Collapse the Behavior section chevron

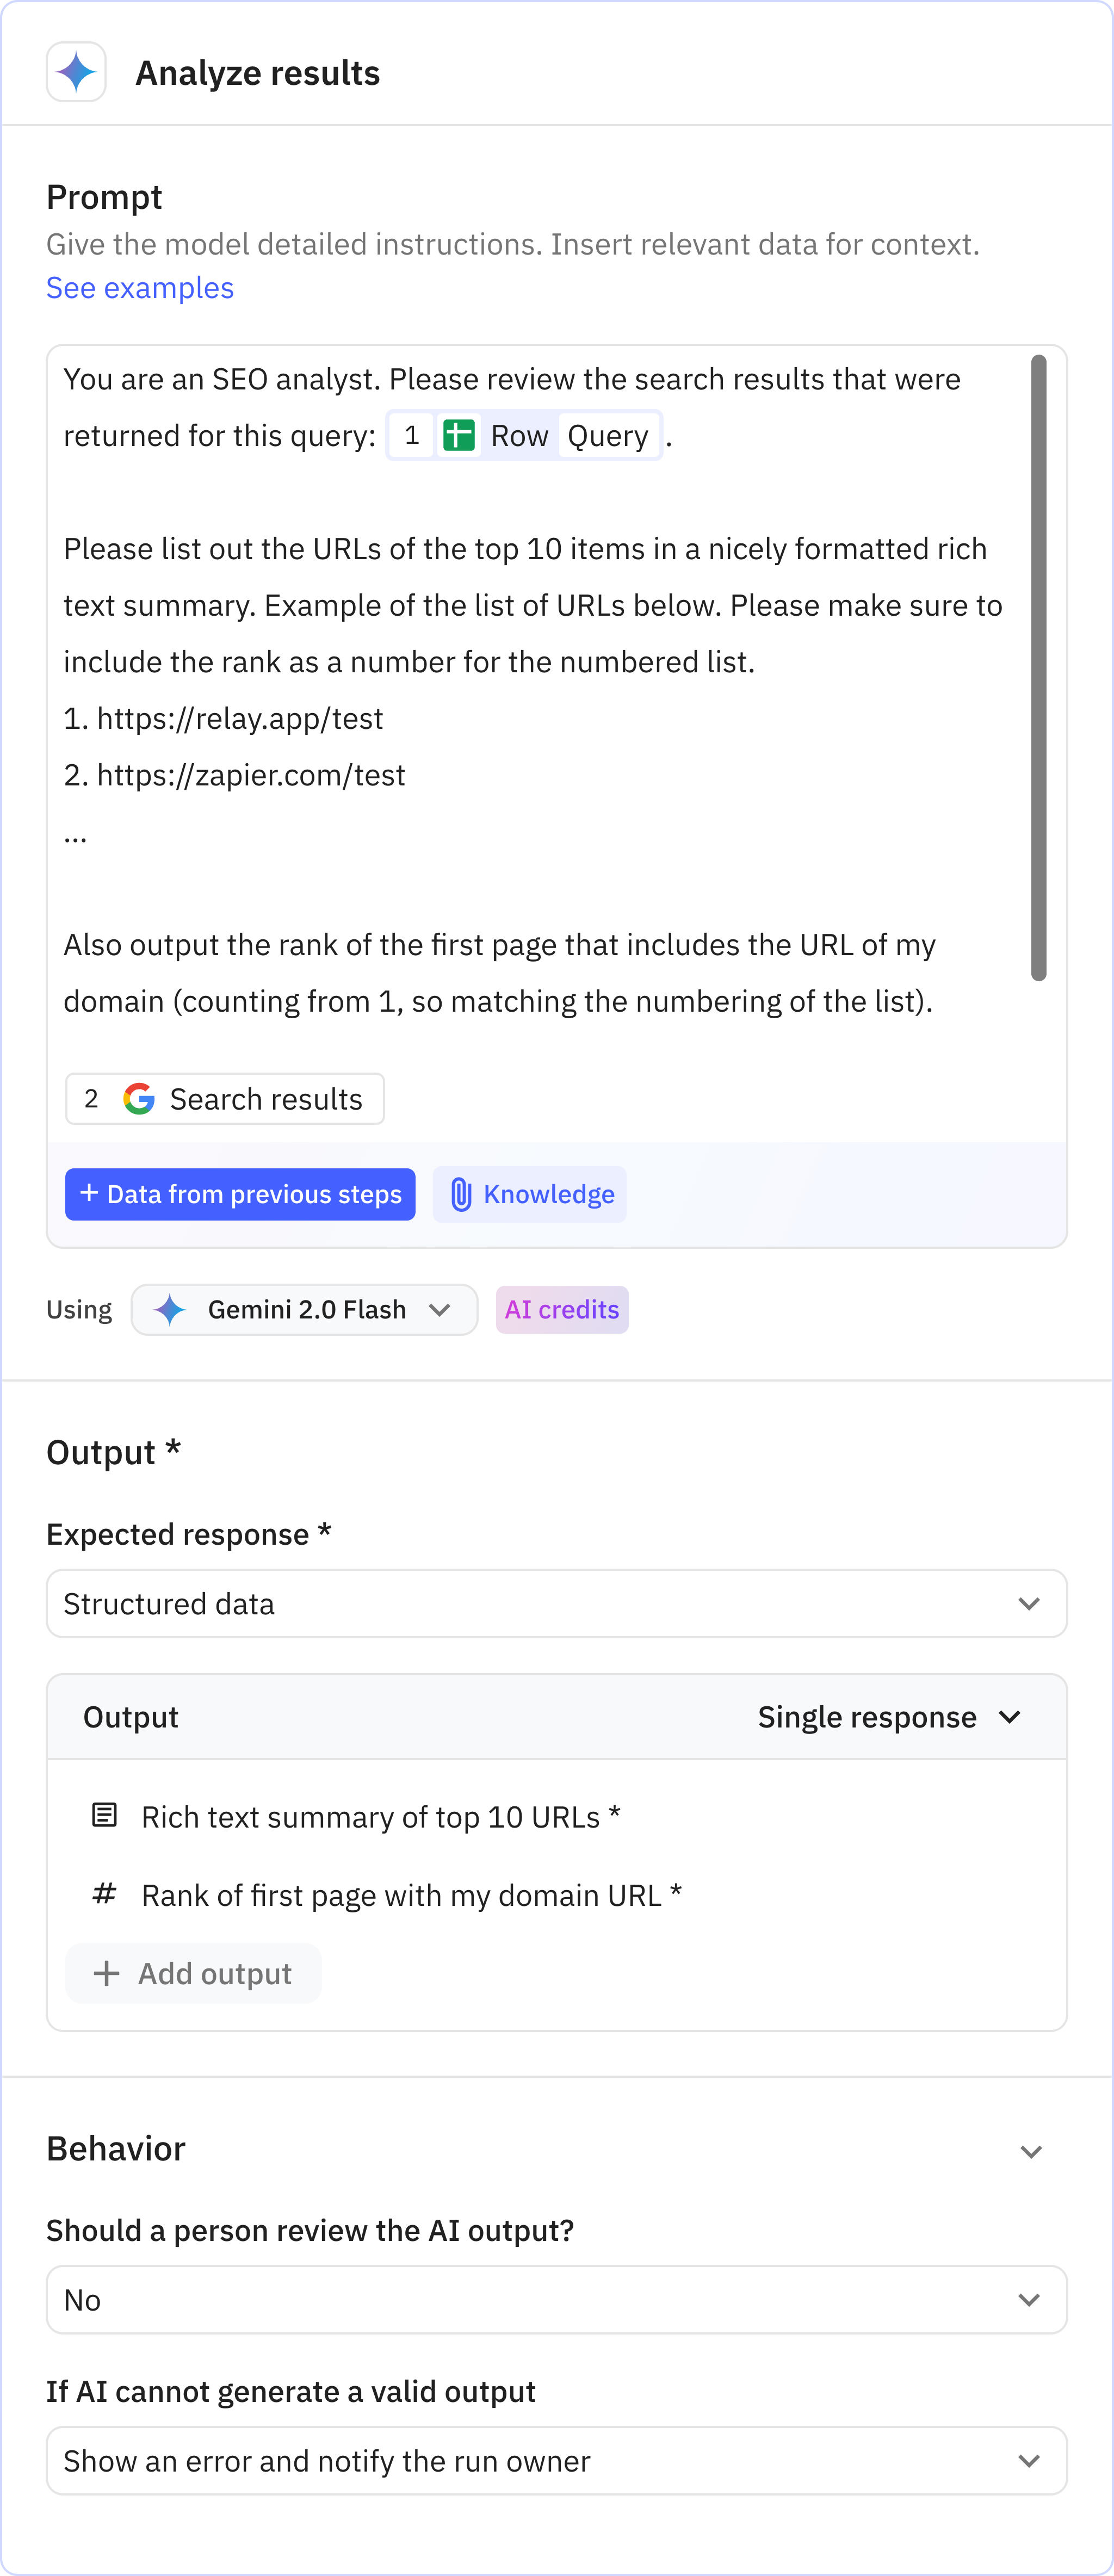click(x=1030, y=2151)
